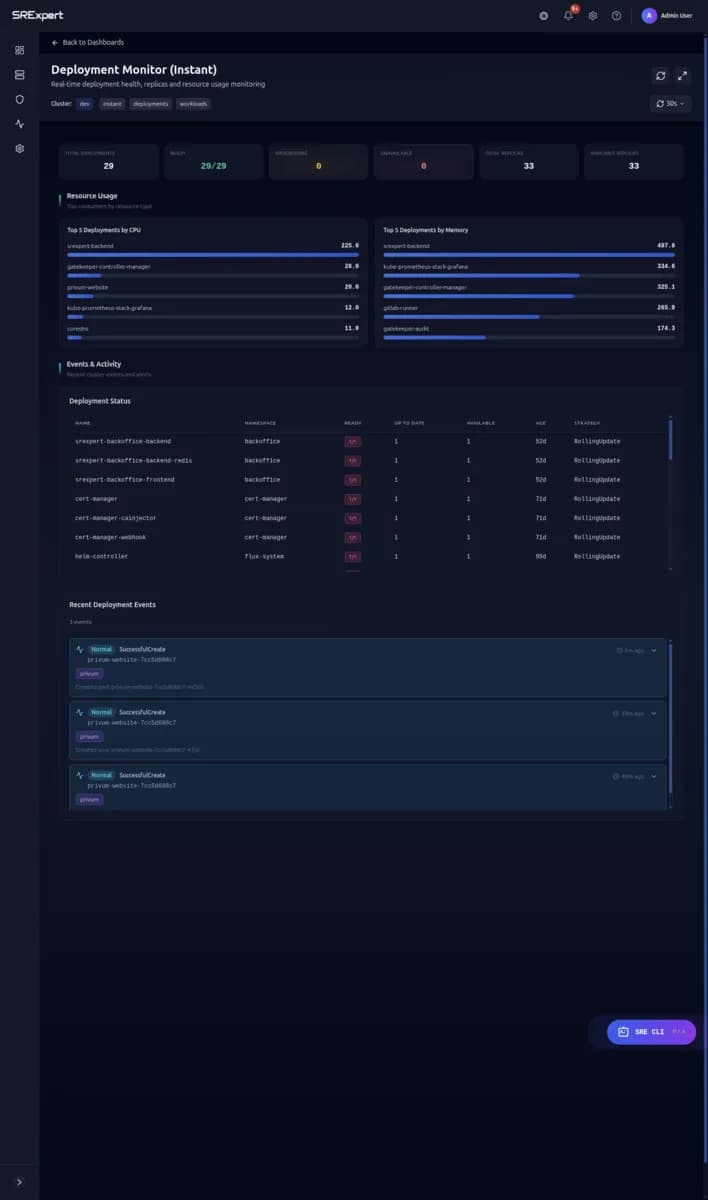Image resolution: width=708 pixels, height=1200 pixels.
Task: Sort by the NAMESPACE column header
Action: click(258, 423)
